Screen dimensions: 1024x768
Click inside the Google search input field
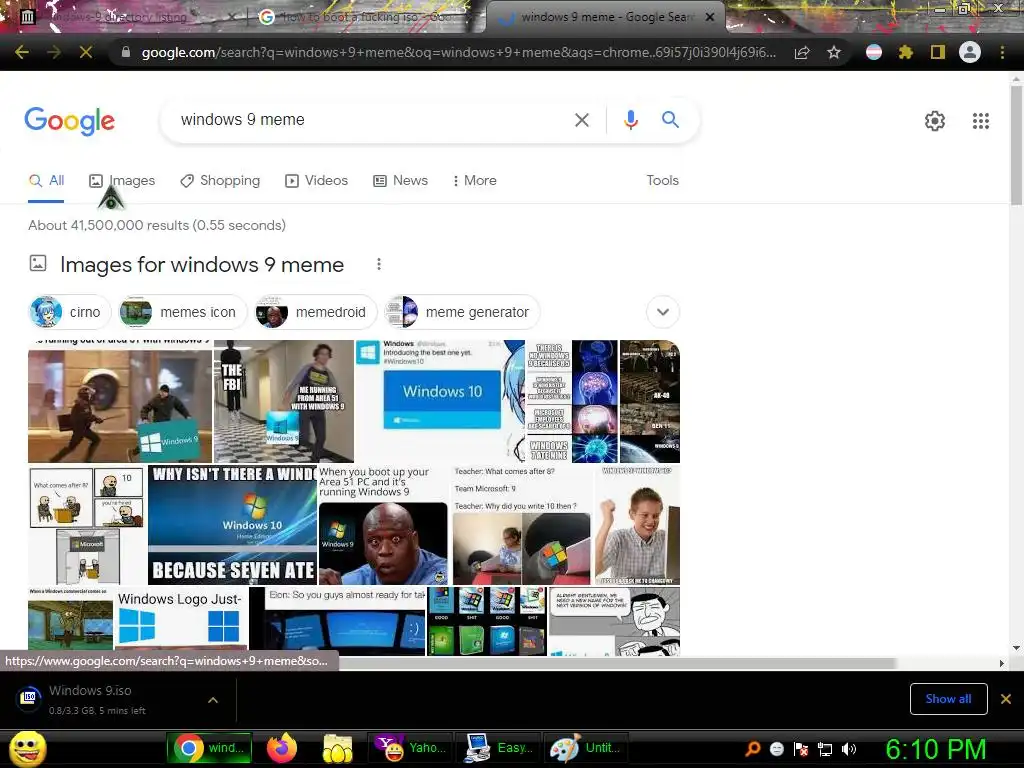coord(372,120)
